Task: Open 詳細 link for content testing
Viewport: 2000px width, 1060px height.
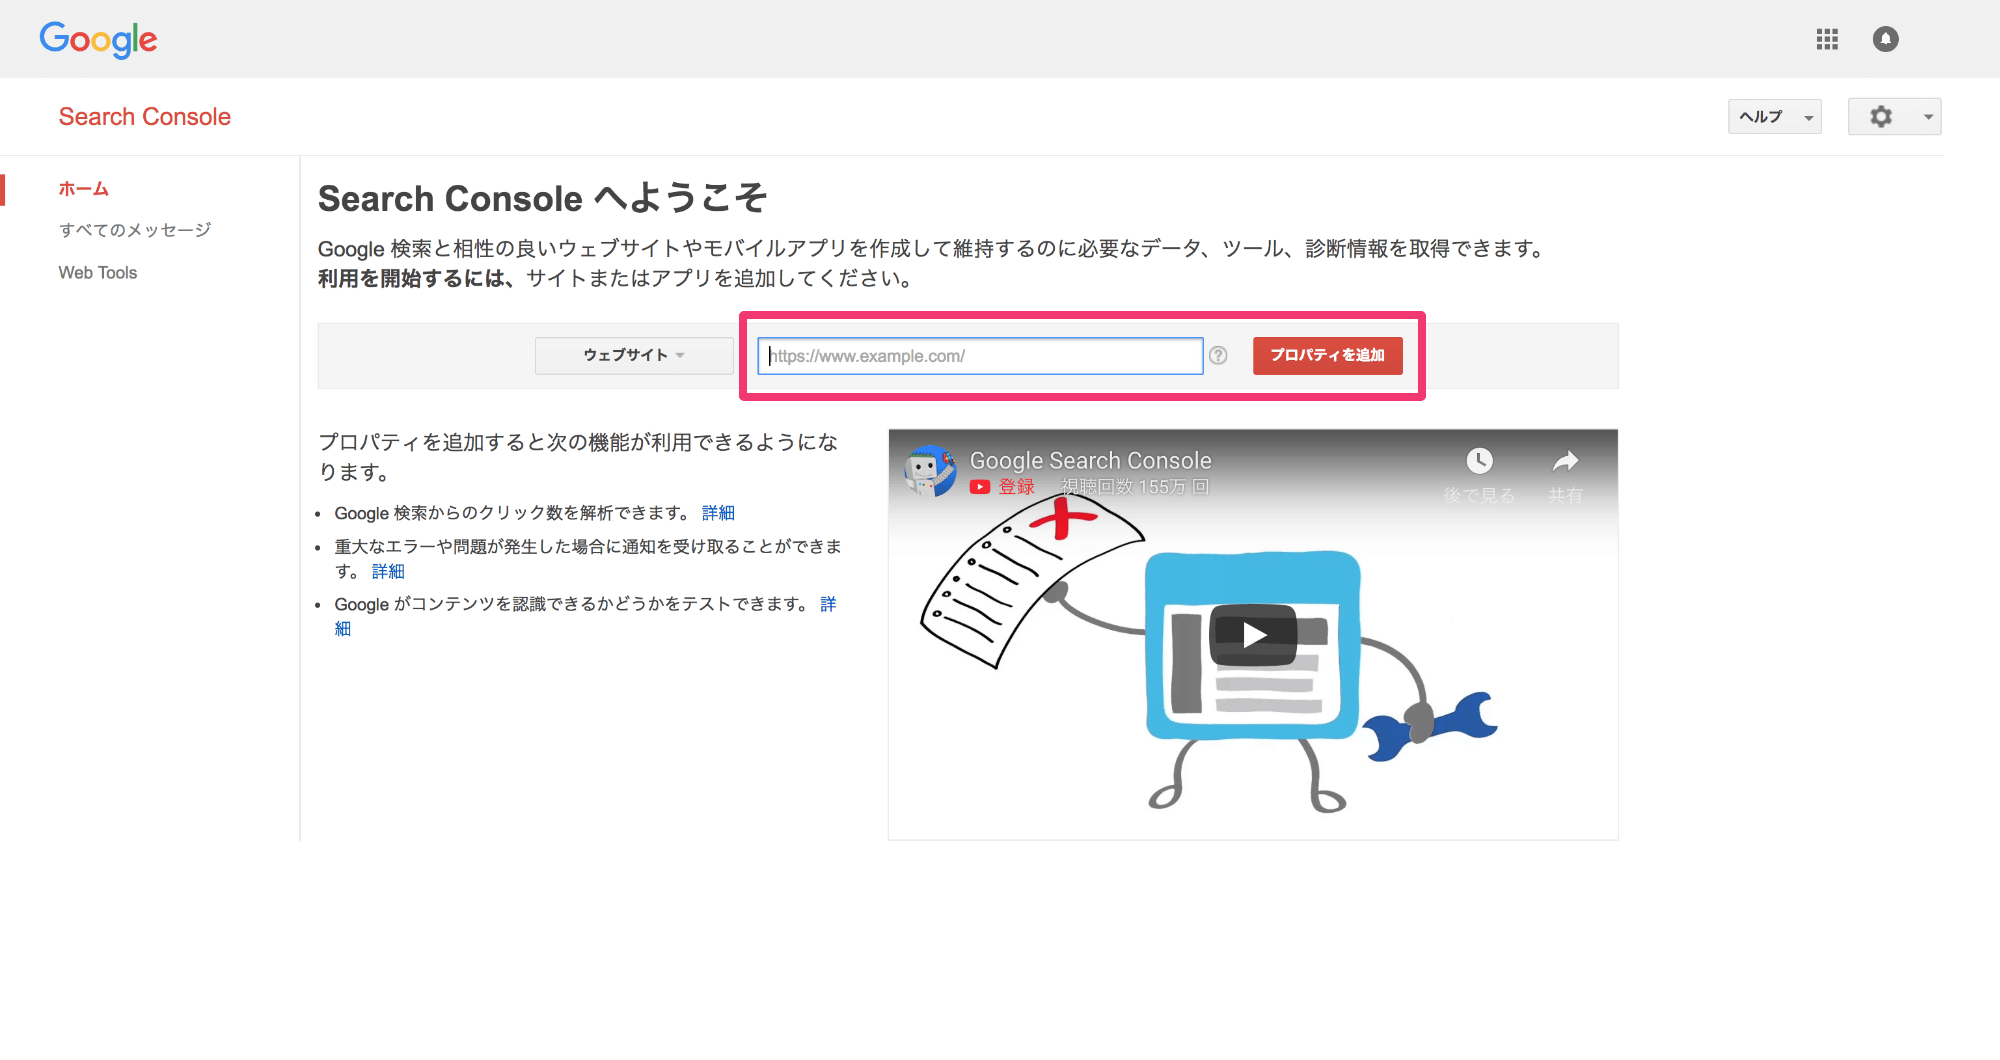Action: (x=829, y=604)
